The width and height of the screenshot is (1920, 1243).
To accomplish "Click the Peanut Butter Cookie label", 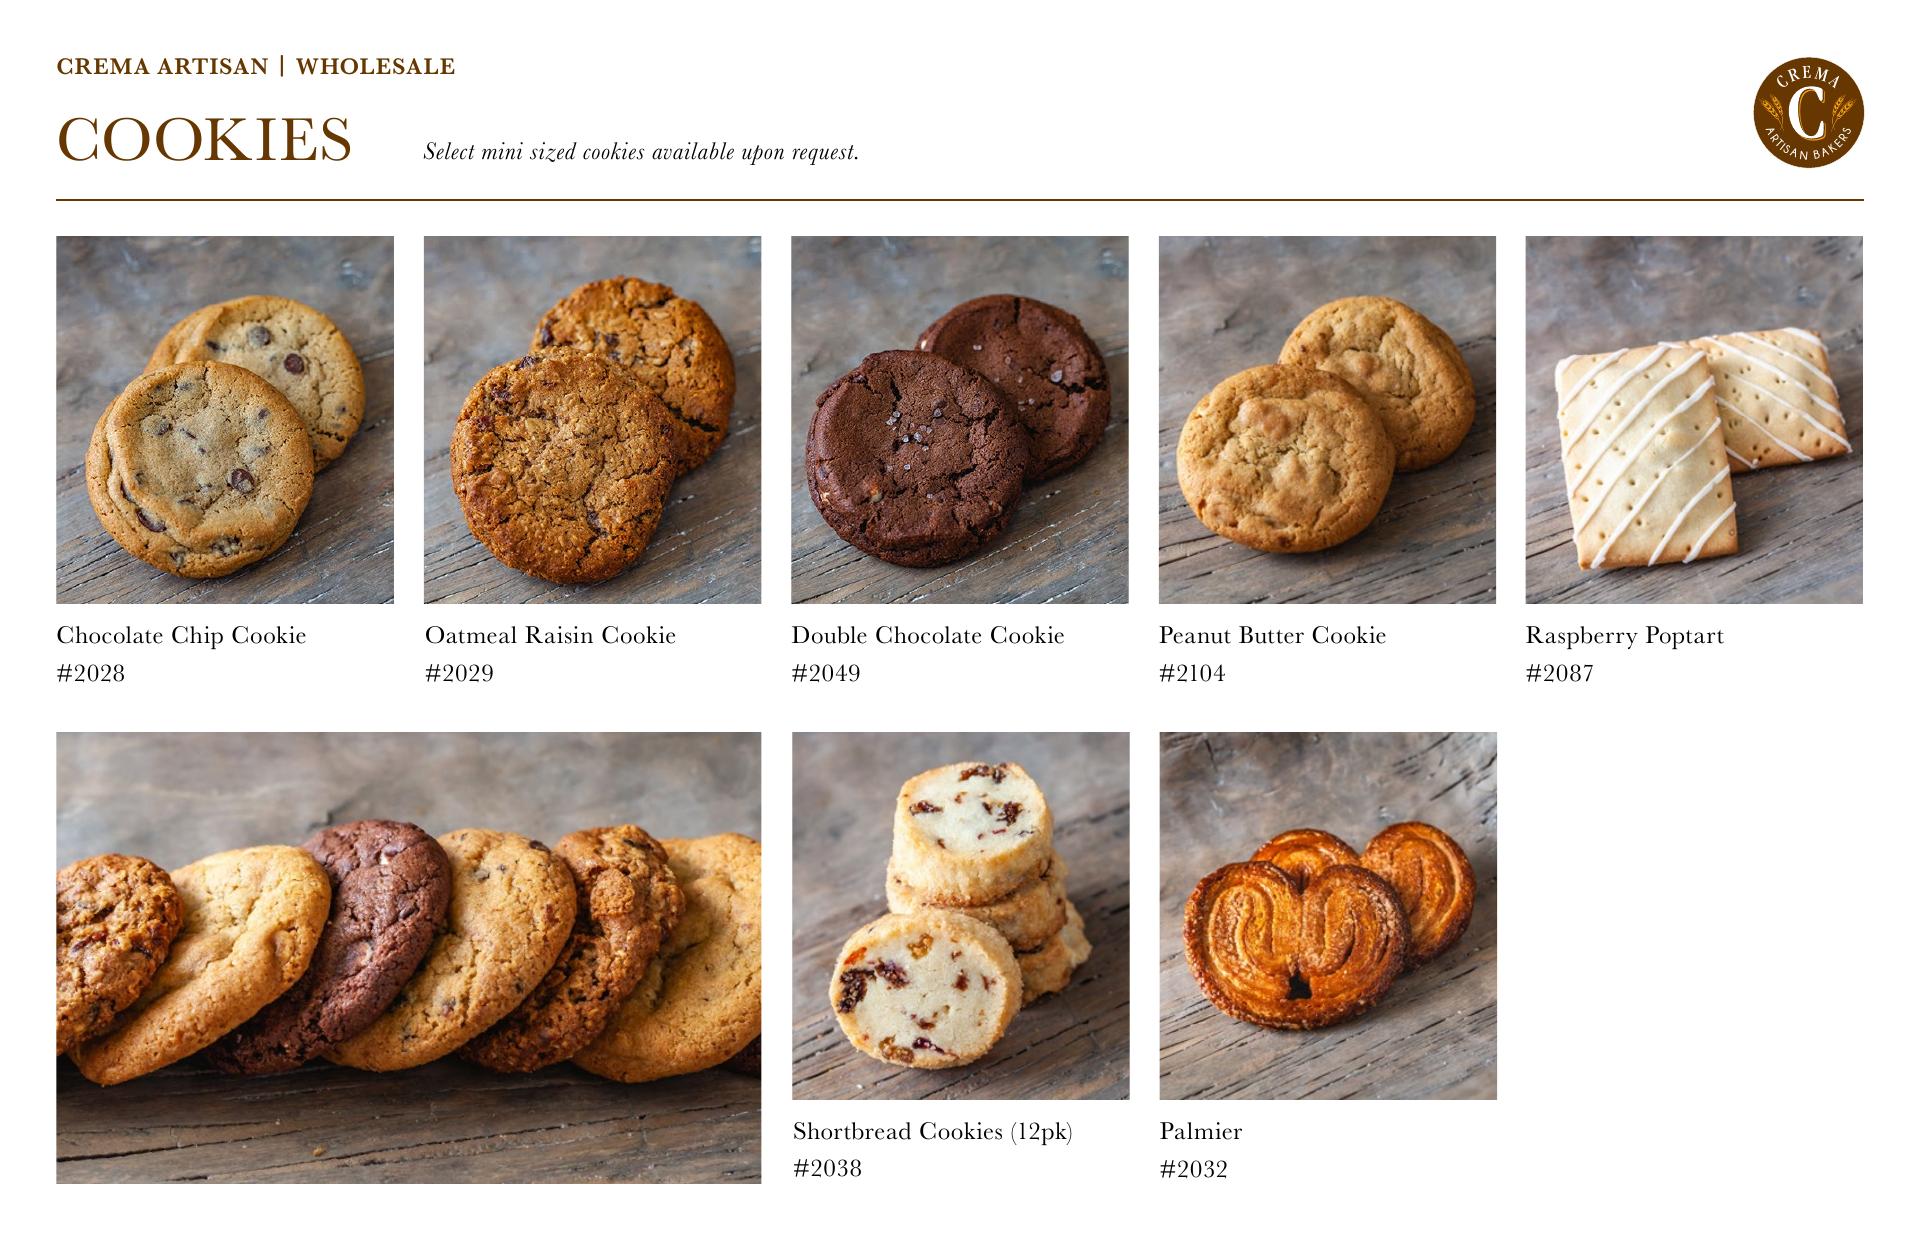I will point(1272,636).
